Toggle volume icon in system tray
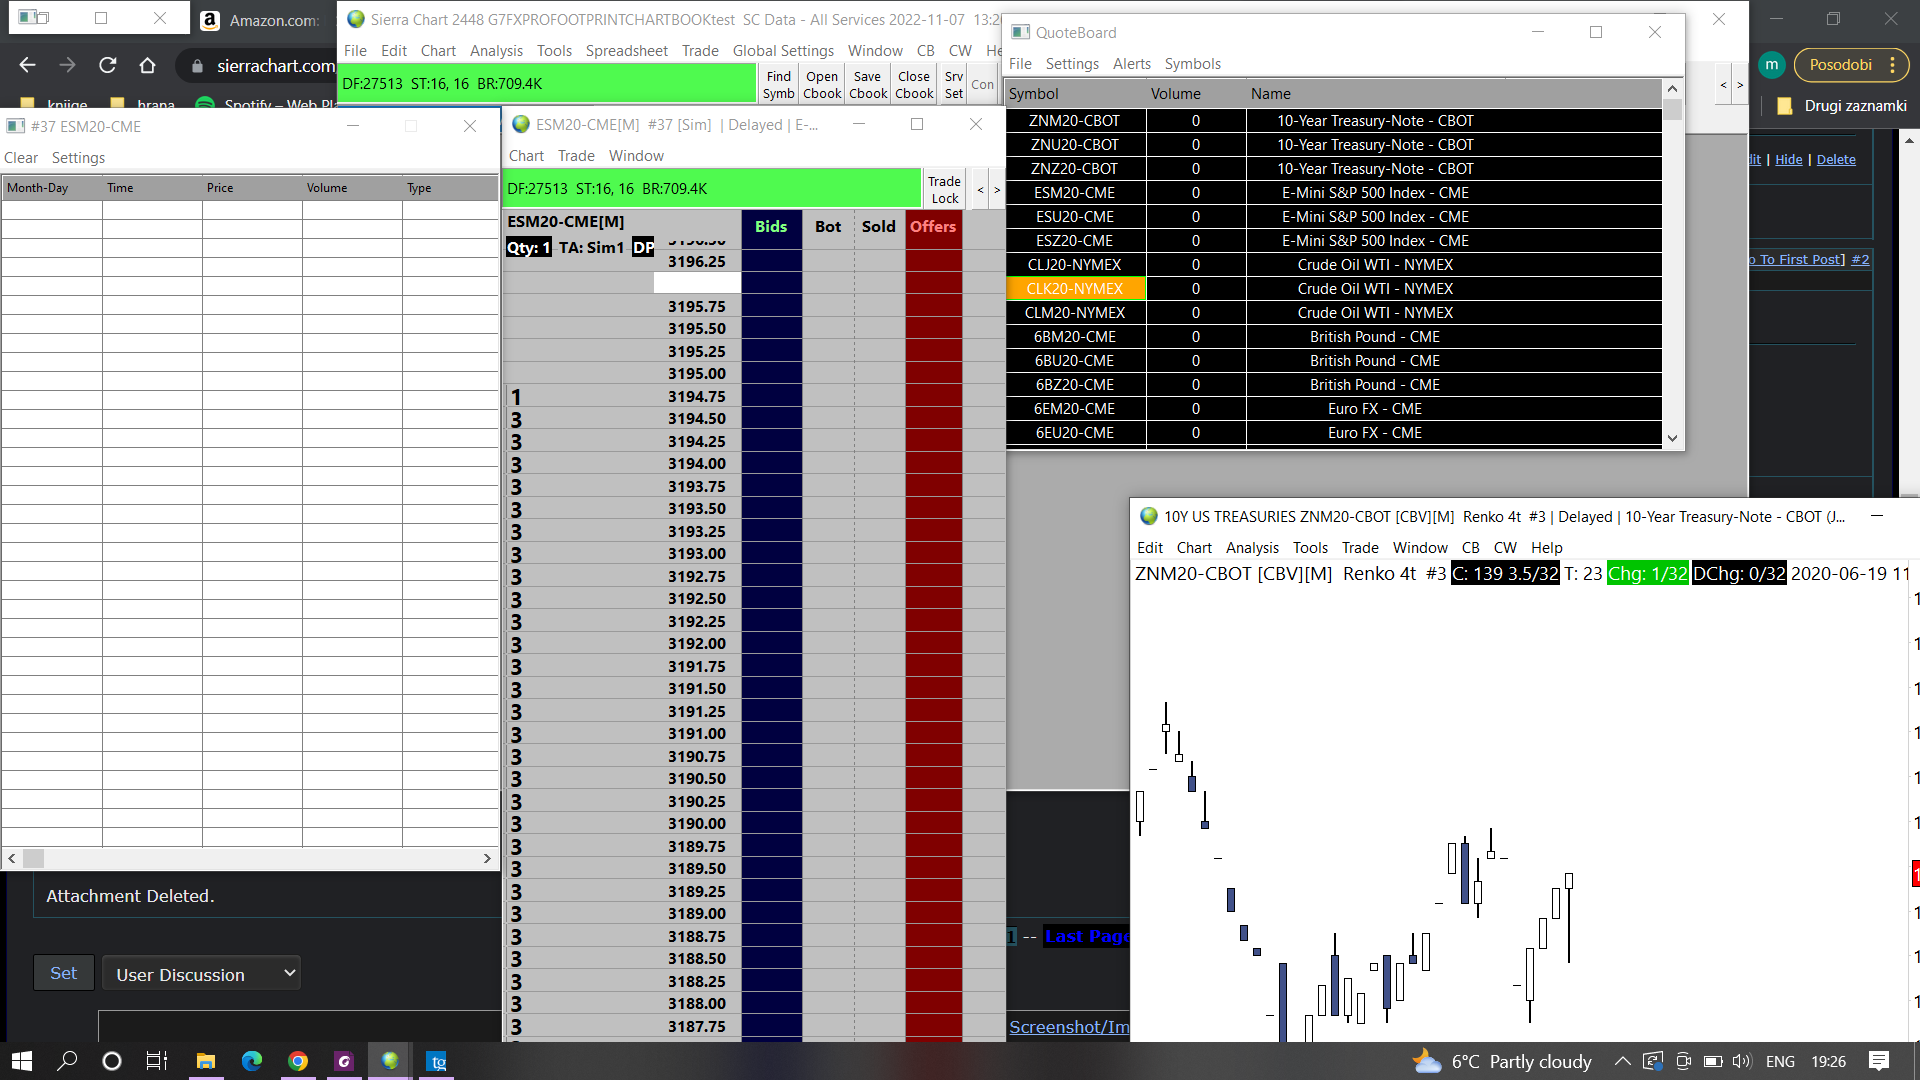 (x=1742, y=1061)
